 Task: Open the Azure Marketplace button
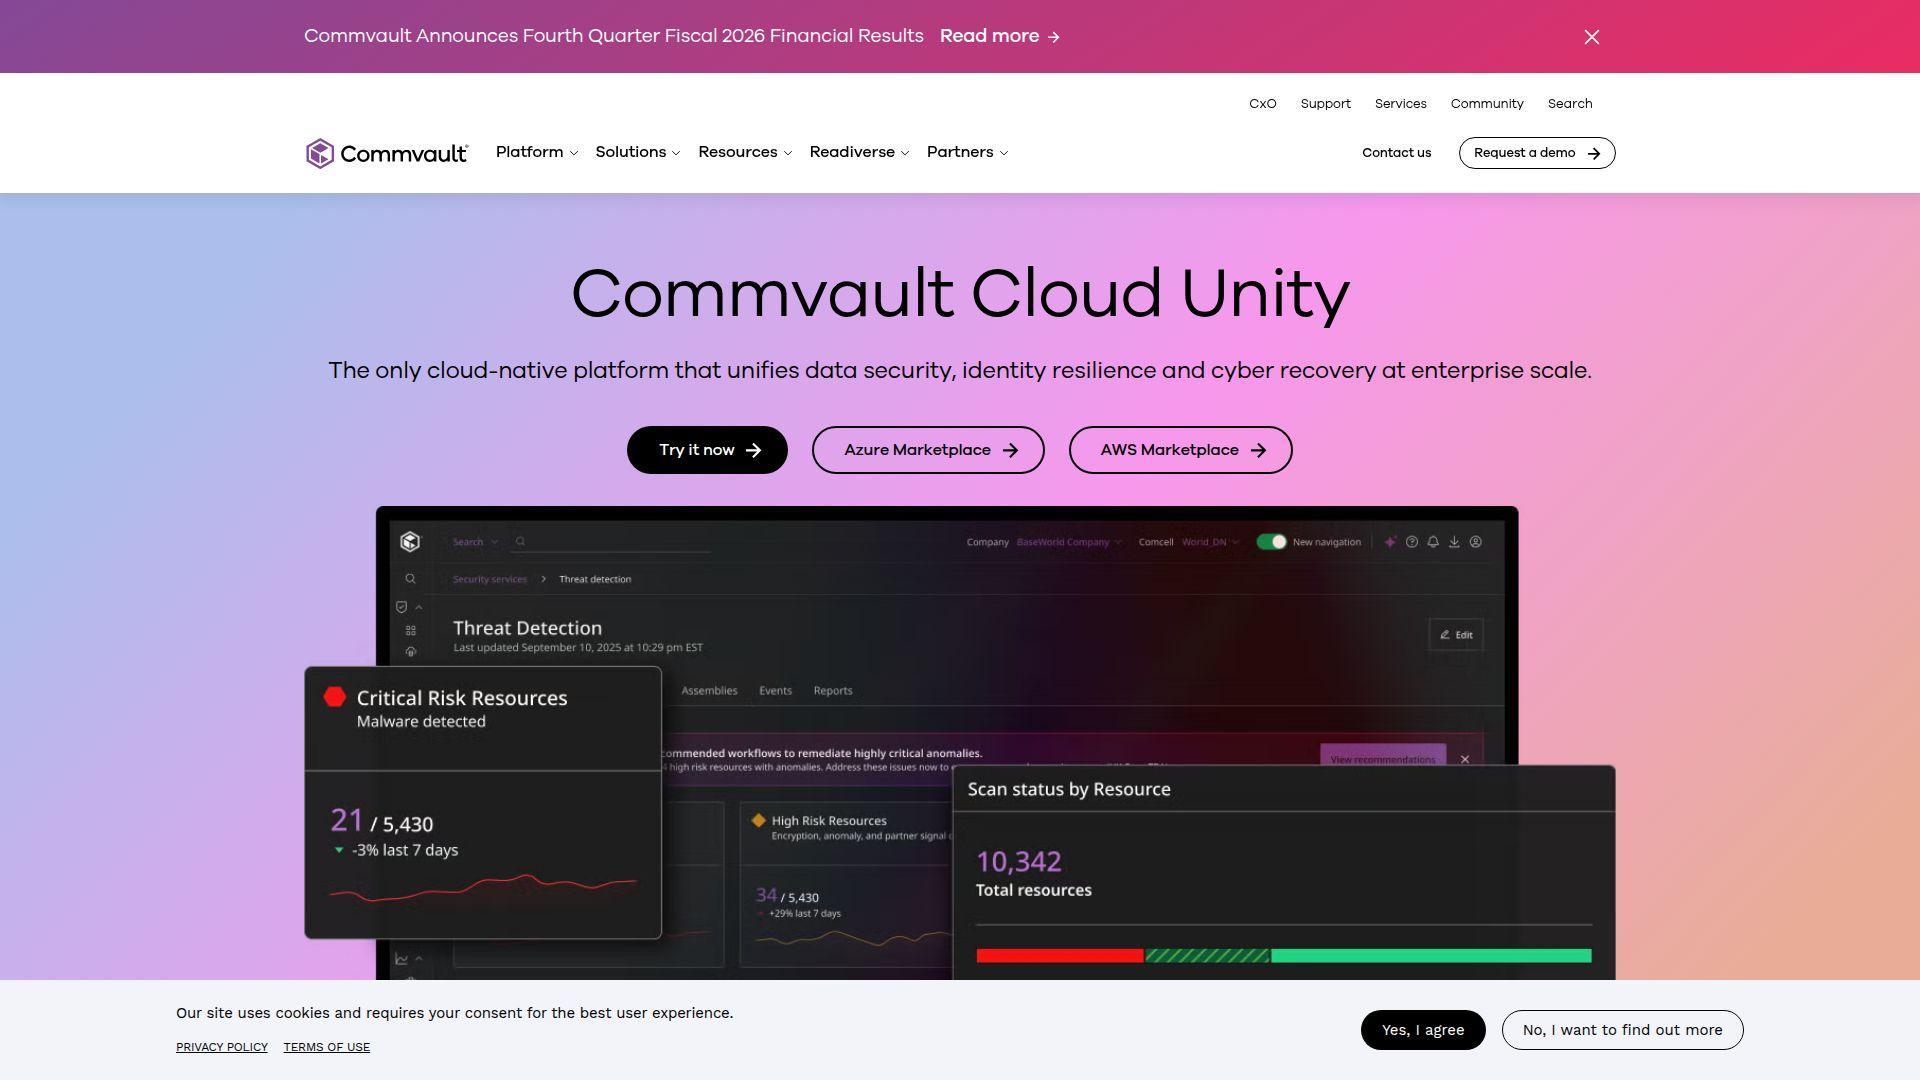[928, 450]
